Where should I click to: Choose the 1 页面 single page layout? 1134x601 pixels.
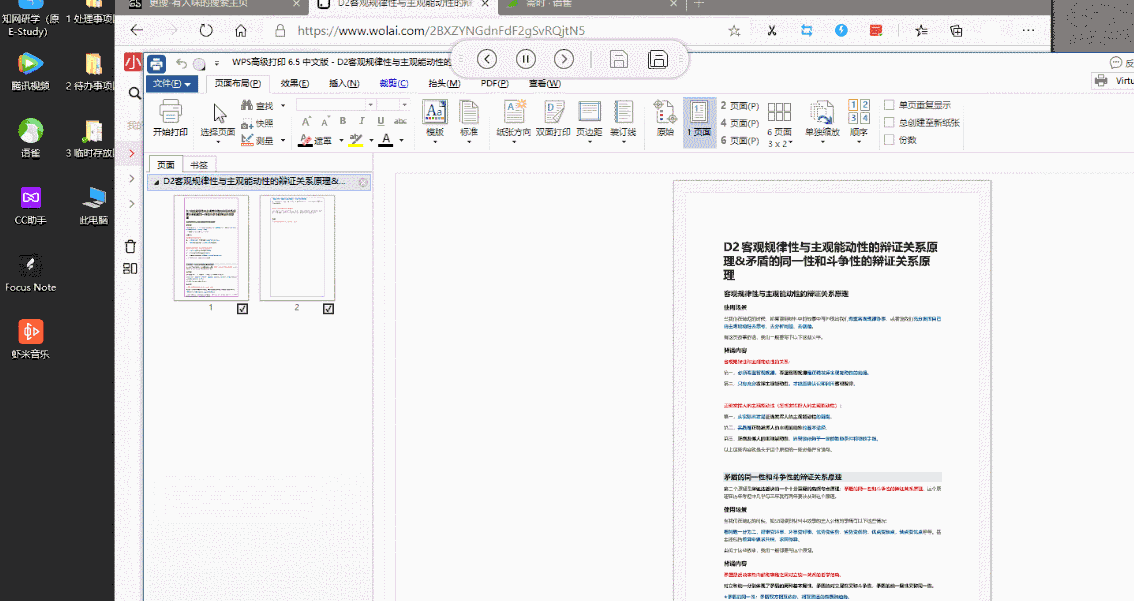pyautogui.click(x=700, y=113)
